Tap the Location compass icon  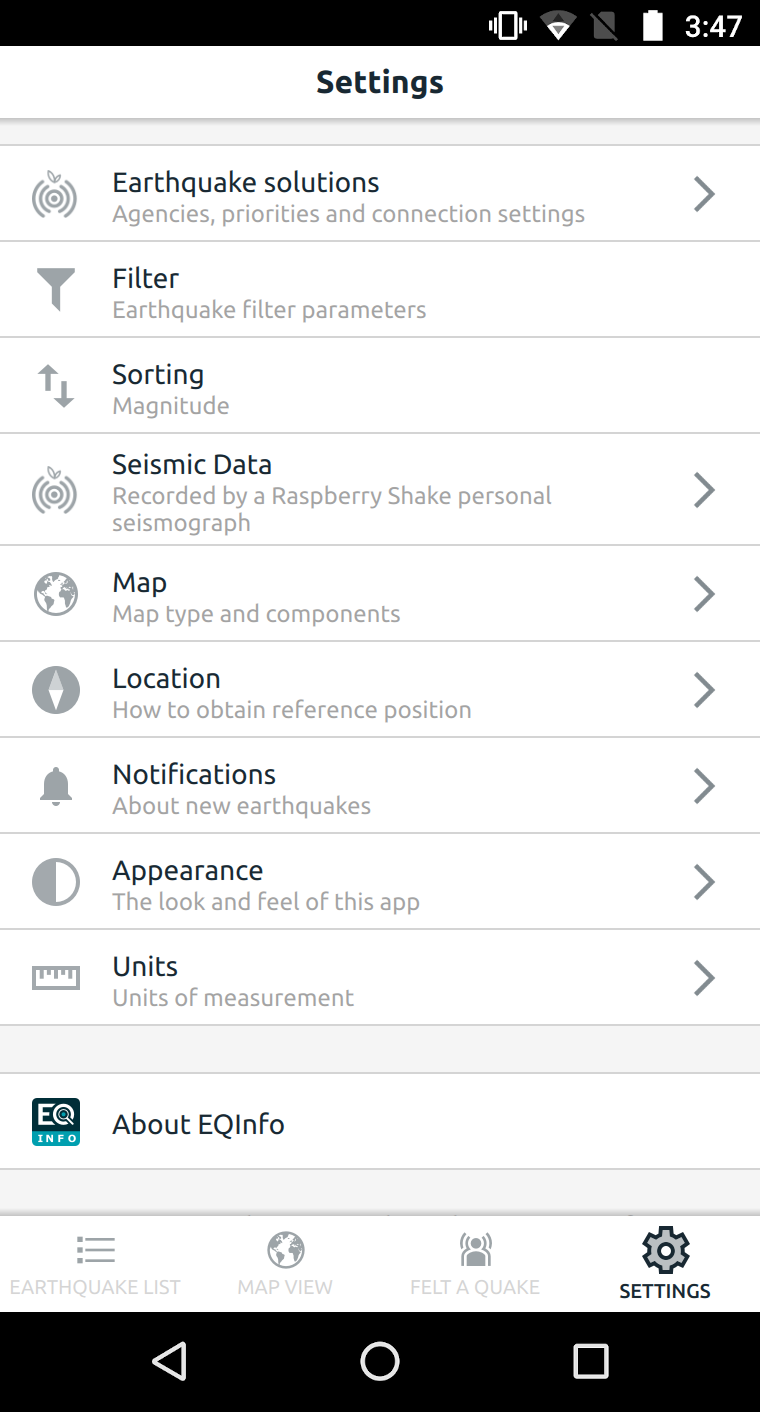(55, 690)
